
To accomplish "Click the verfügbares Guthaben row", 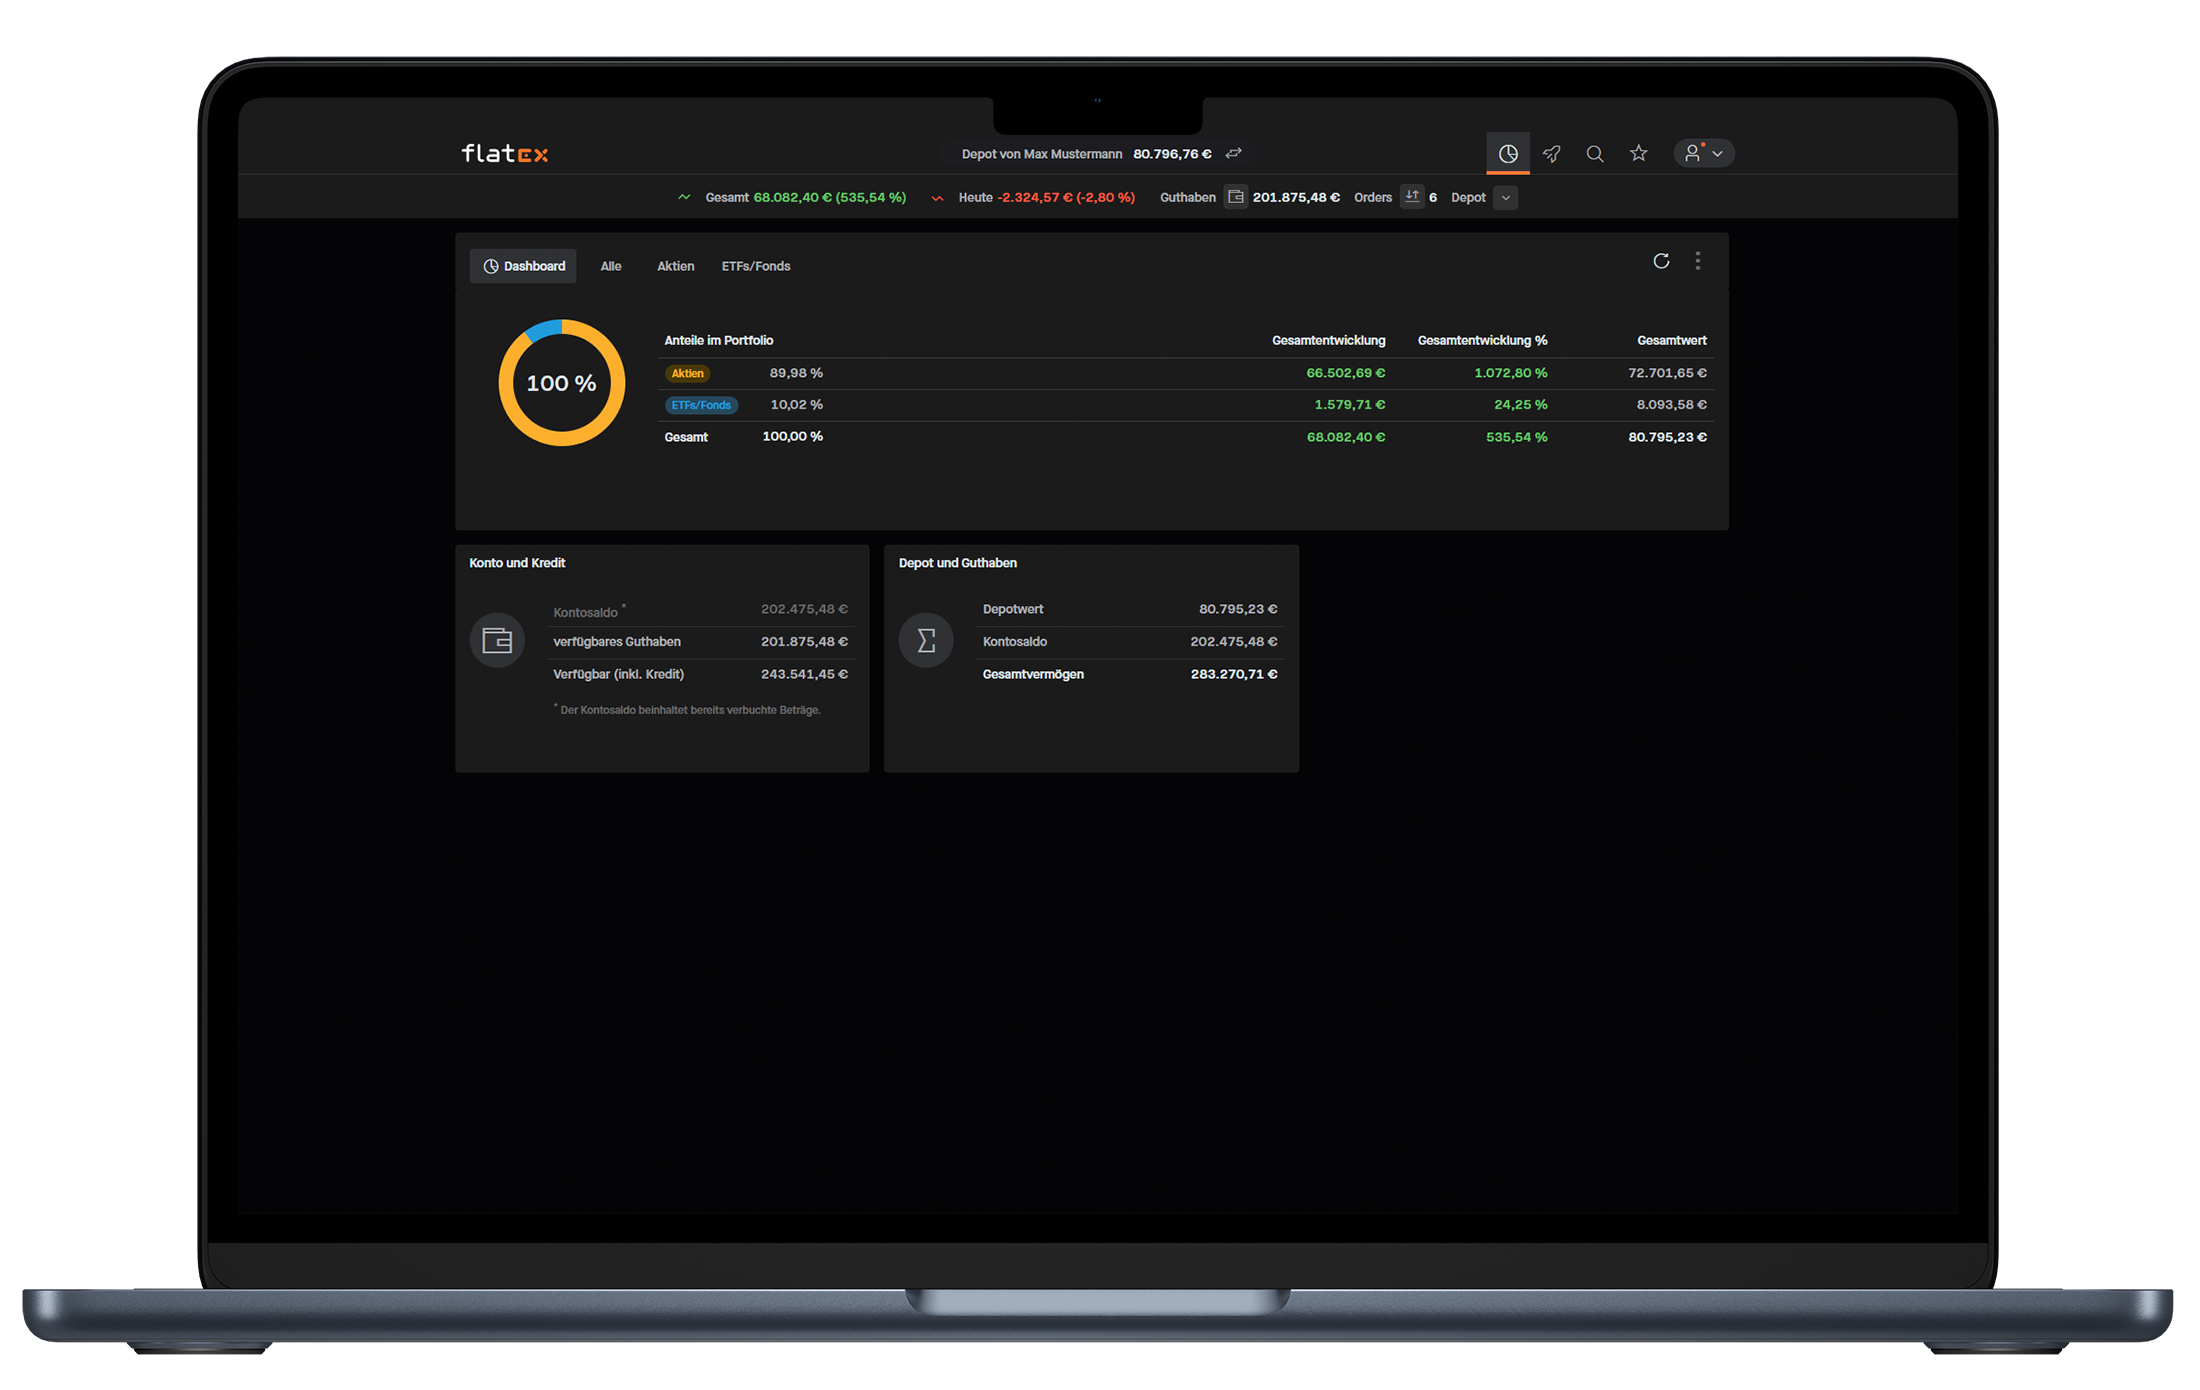I will pyautogui.click(x=700, y=642).
